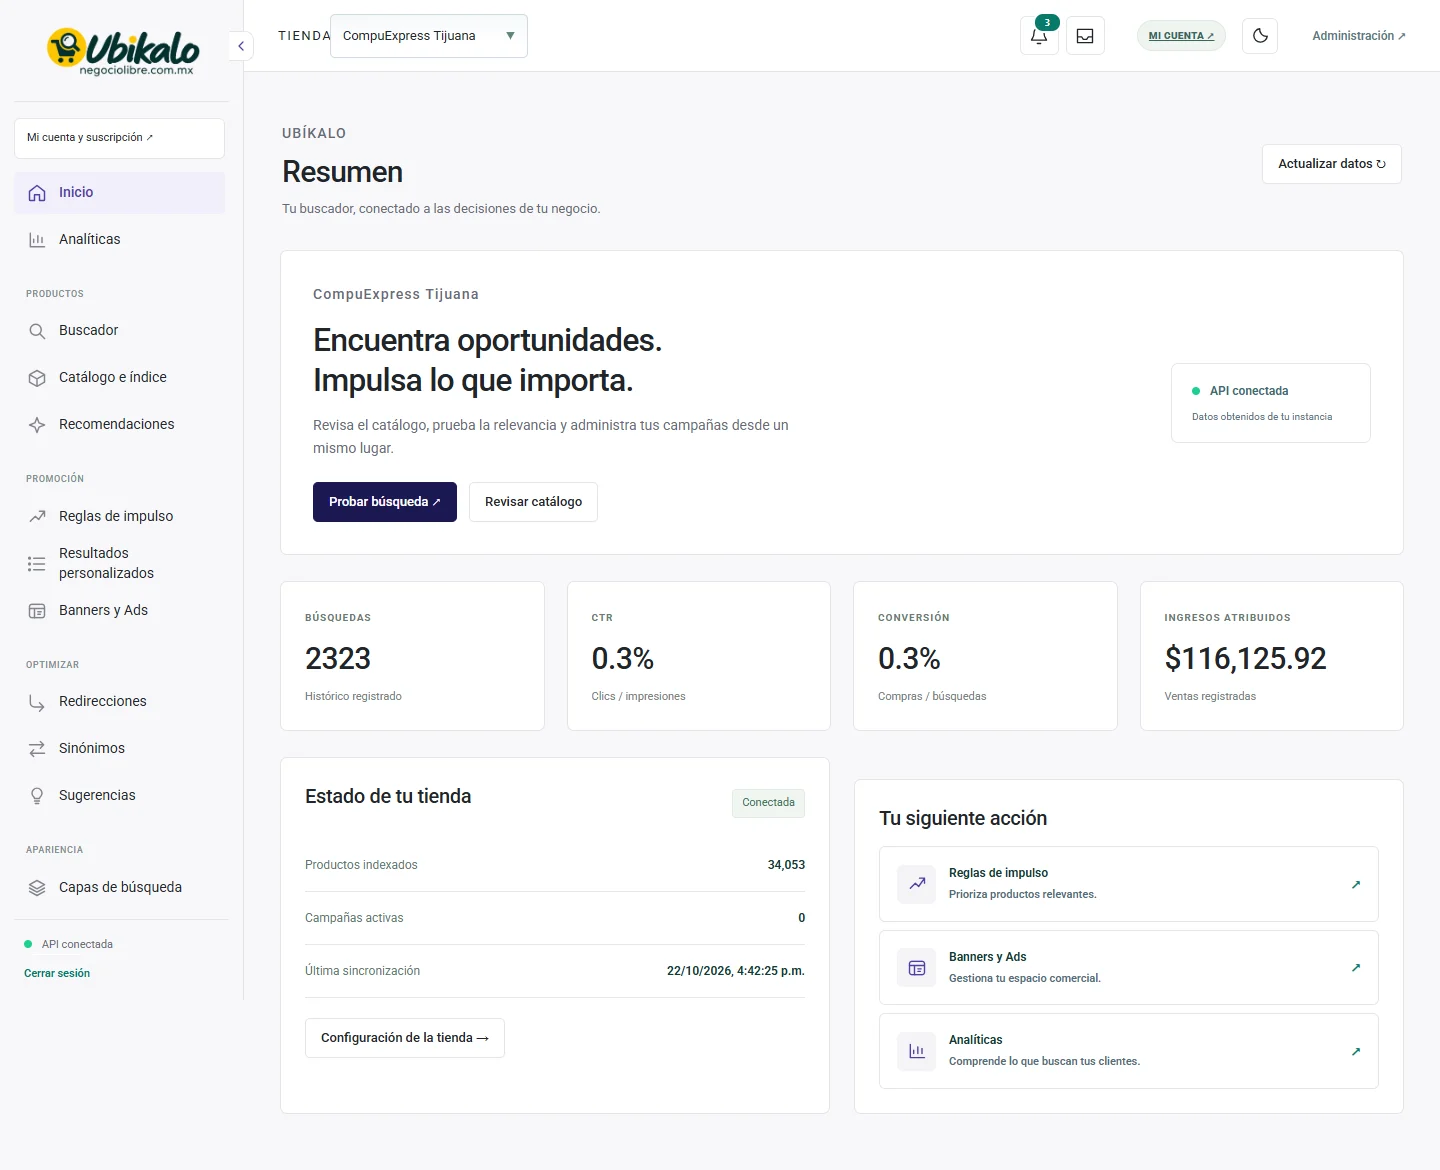Open Mi cuenta y suscripción
This screenshot has width=1440, height=1170.
point(119,138)
